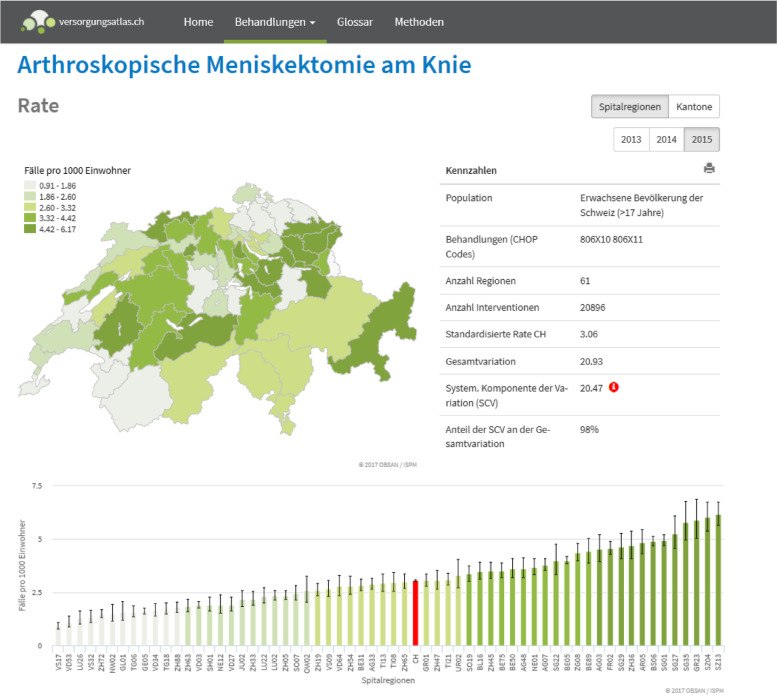Click the page title Arthroskopische Meniskektomie am Knie
The width and height of the screenshot is (777, 695).
244,65
